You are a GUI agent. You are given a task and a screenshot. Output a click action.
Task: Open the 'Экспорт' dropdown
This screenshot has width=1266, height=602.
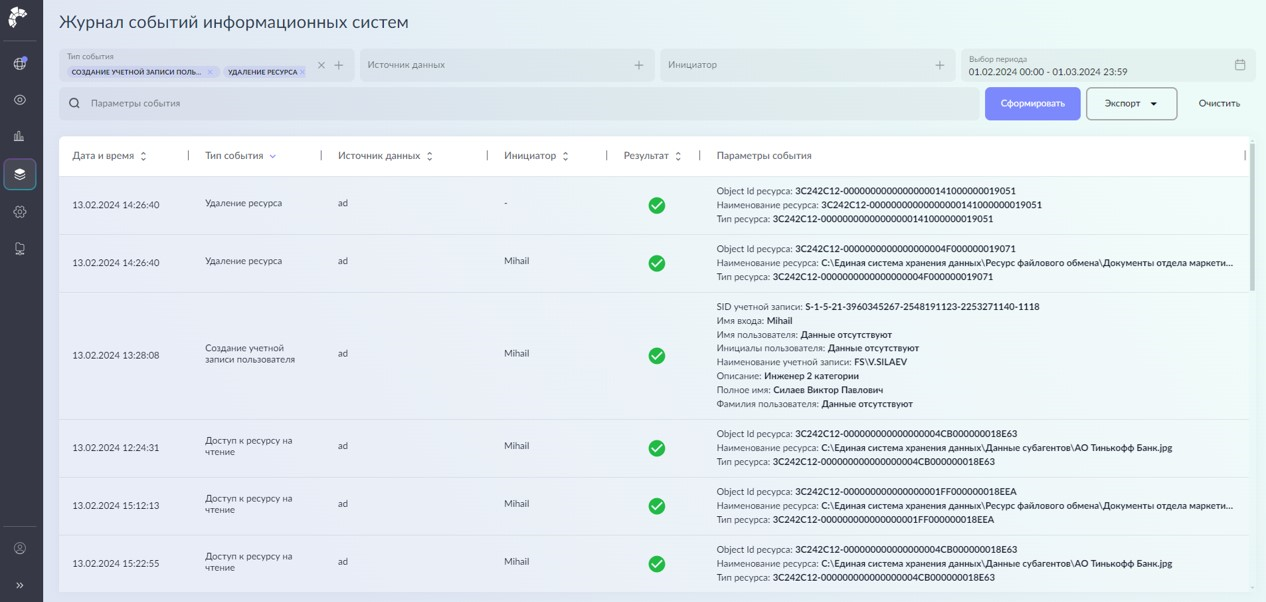point(1131,103)
